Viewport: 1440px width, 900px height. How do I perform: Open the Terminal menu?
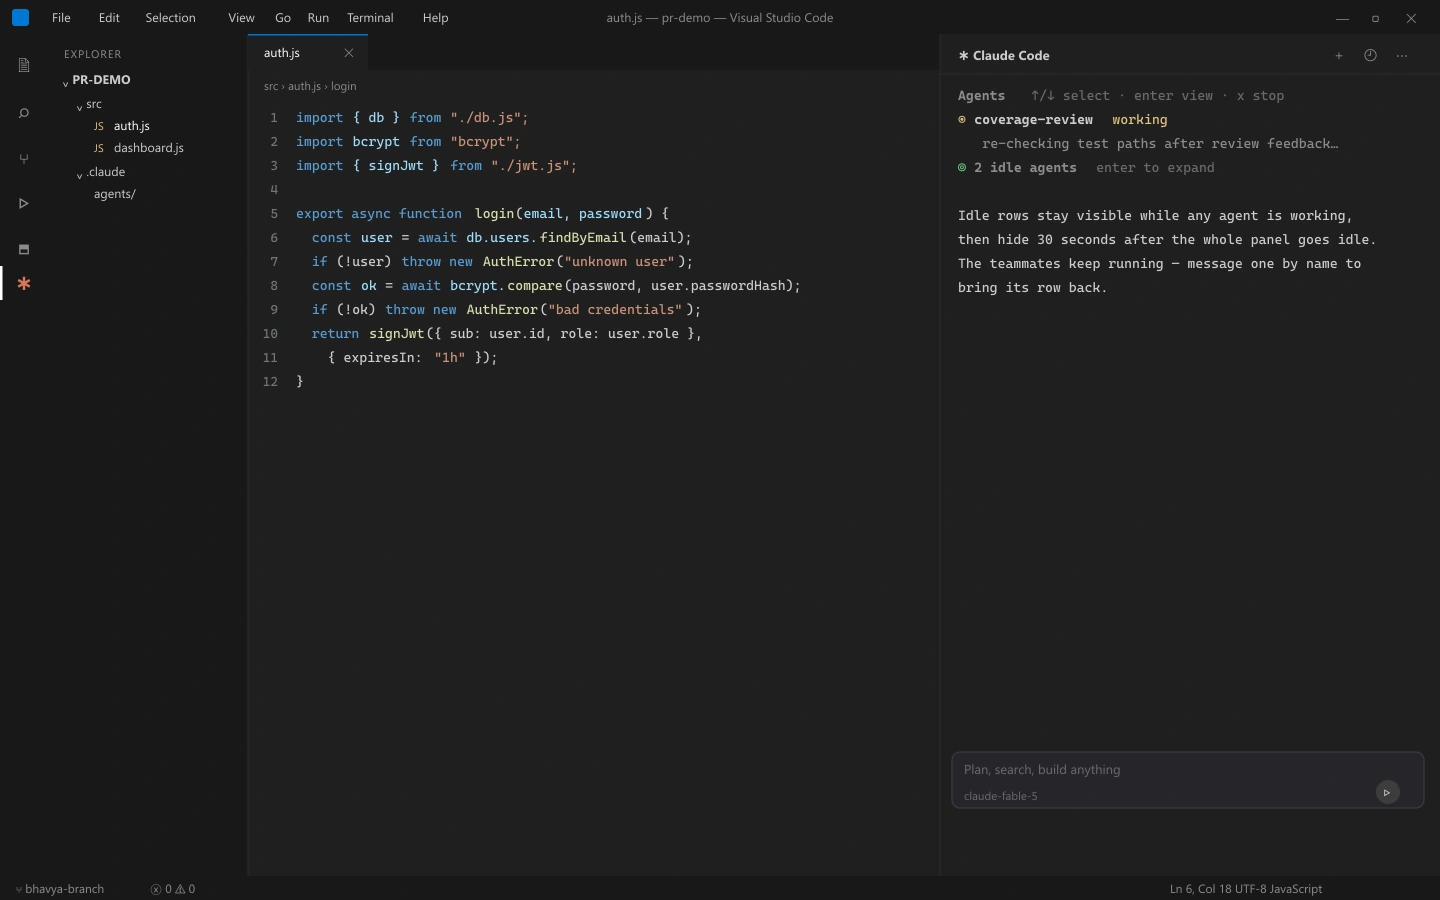[370, 18]
